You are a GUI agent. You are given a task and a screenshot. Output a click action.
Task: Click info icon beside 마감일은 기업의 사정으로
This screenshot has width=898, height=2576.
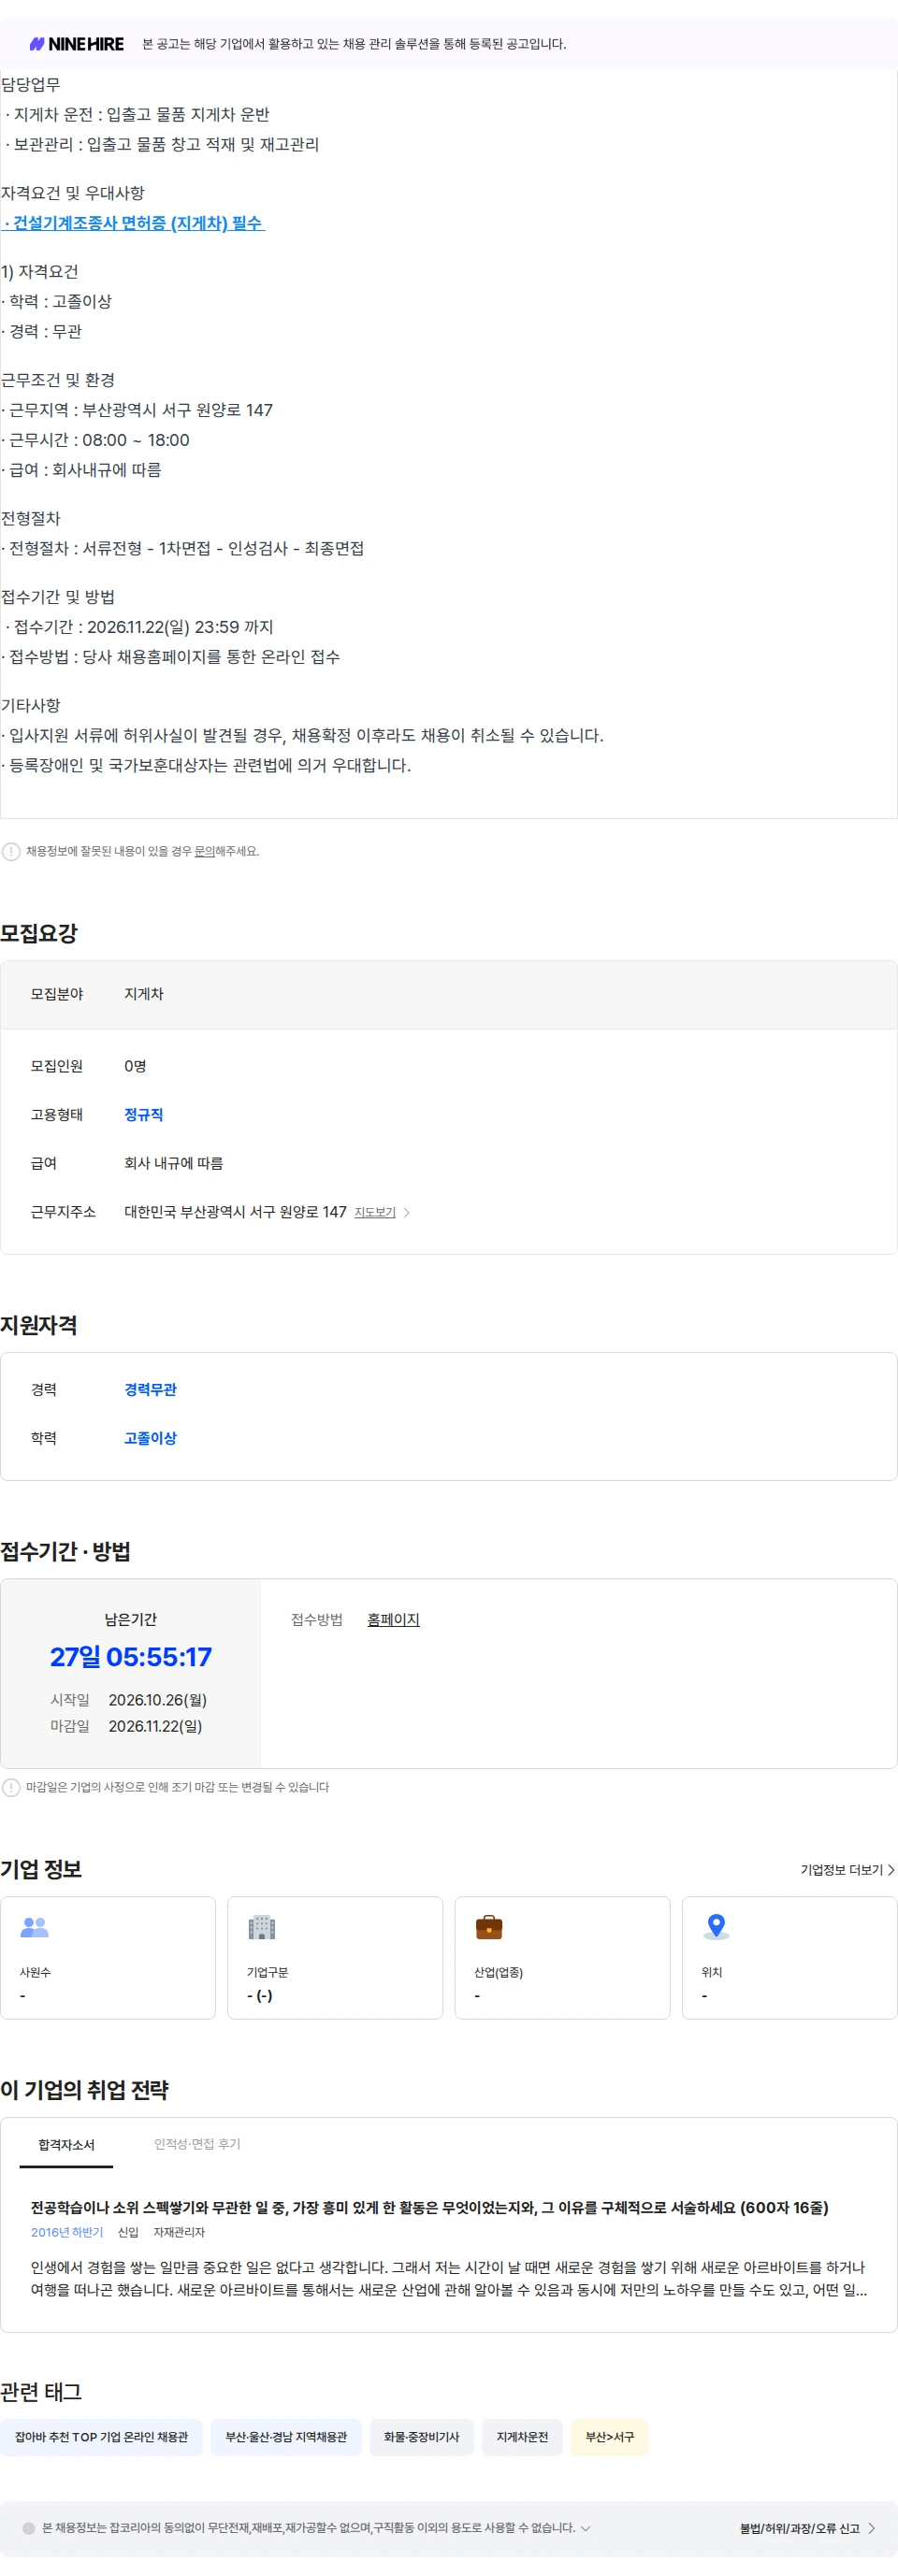click(11, 1787)
